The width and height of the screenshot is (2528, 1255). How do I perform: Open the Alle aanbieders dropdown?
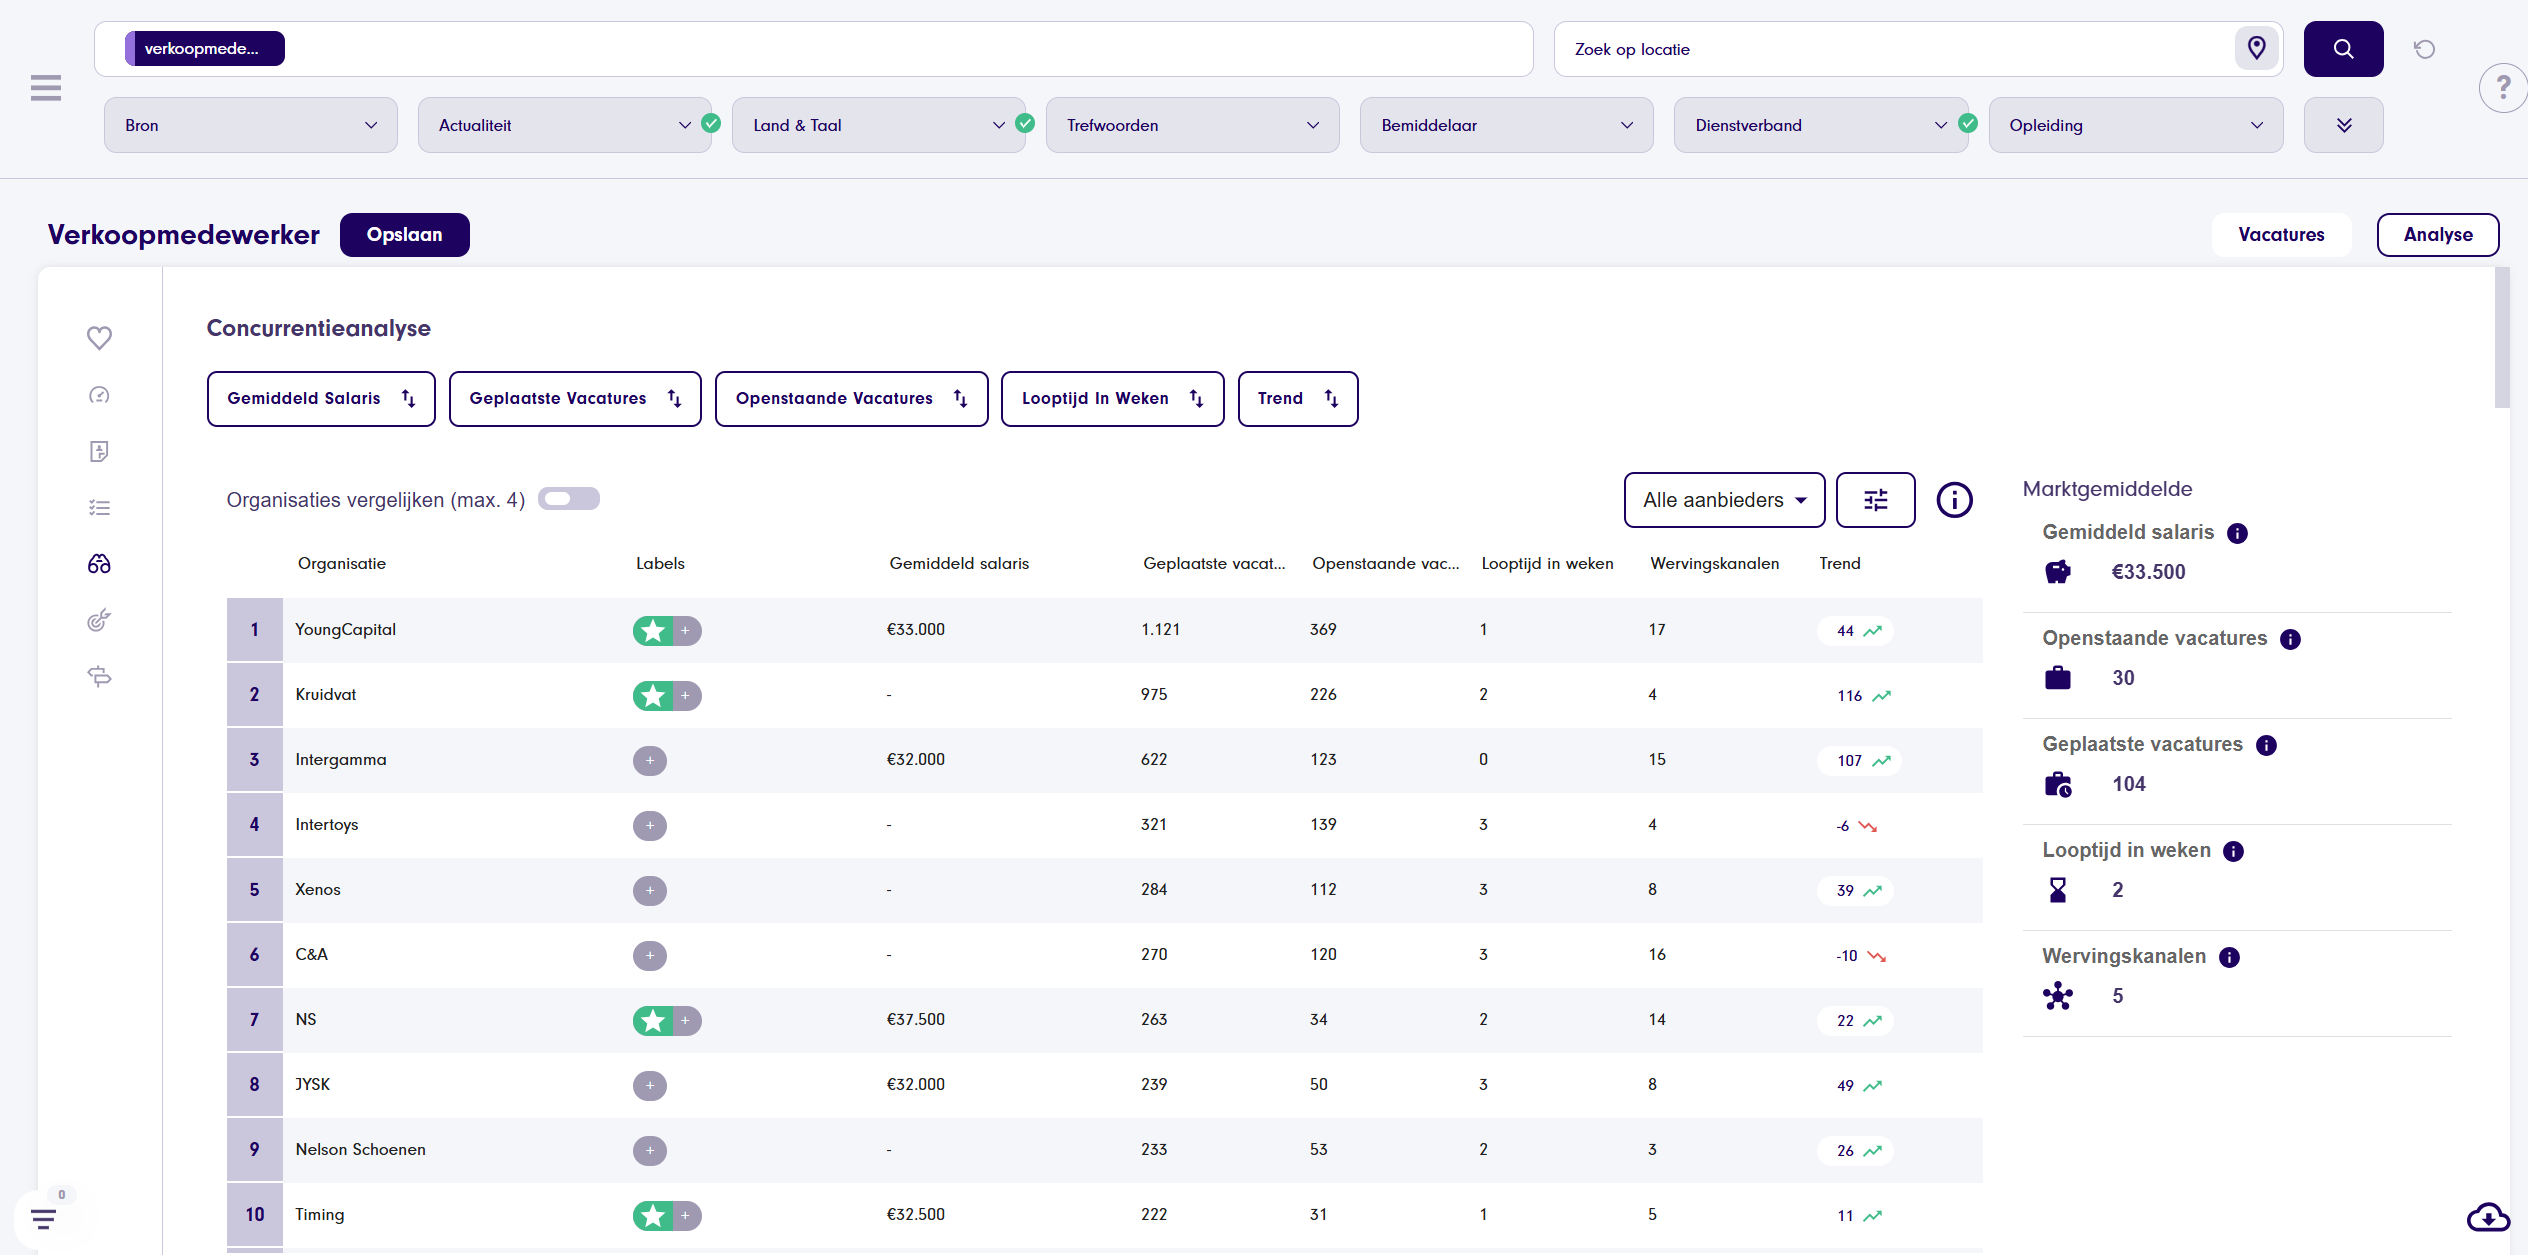click(1724, 500)
